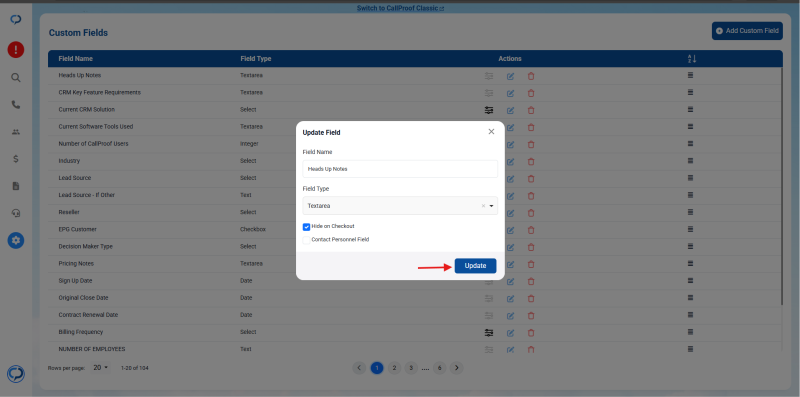Open the Field Type Textarea dropdown
The image size is (800, 397).
pos(400,206)
